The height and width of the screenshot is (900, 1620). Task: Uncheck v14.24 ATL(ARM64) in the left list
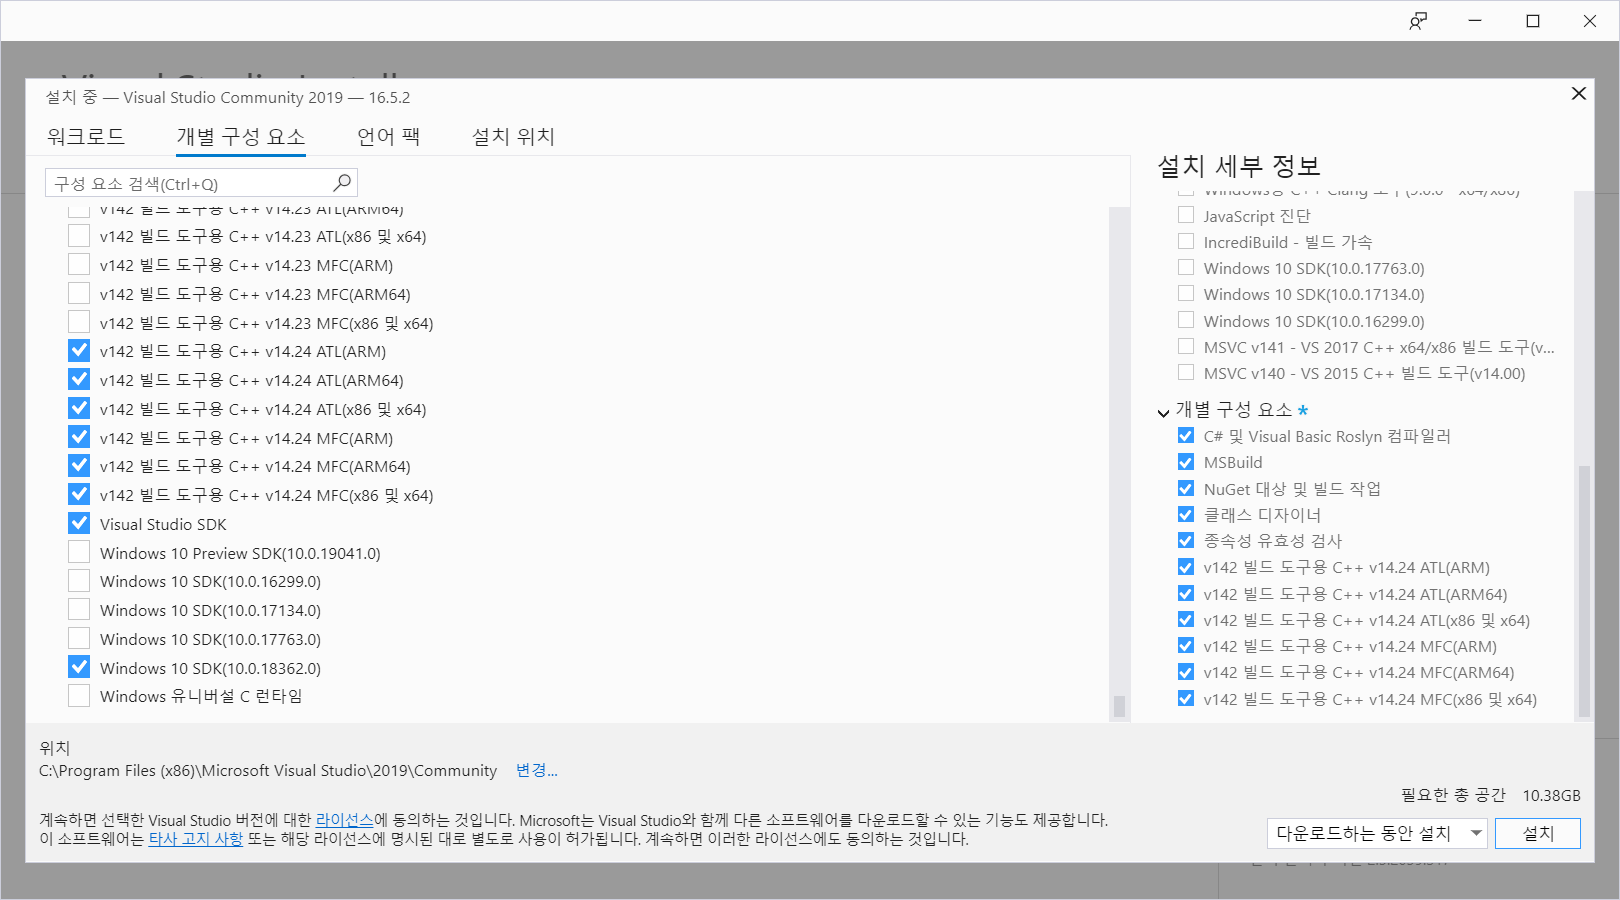79,380
